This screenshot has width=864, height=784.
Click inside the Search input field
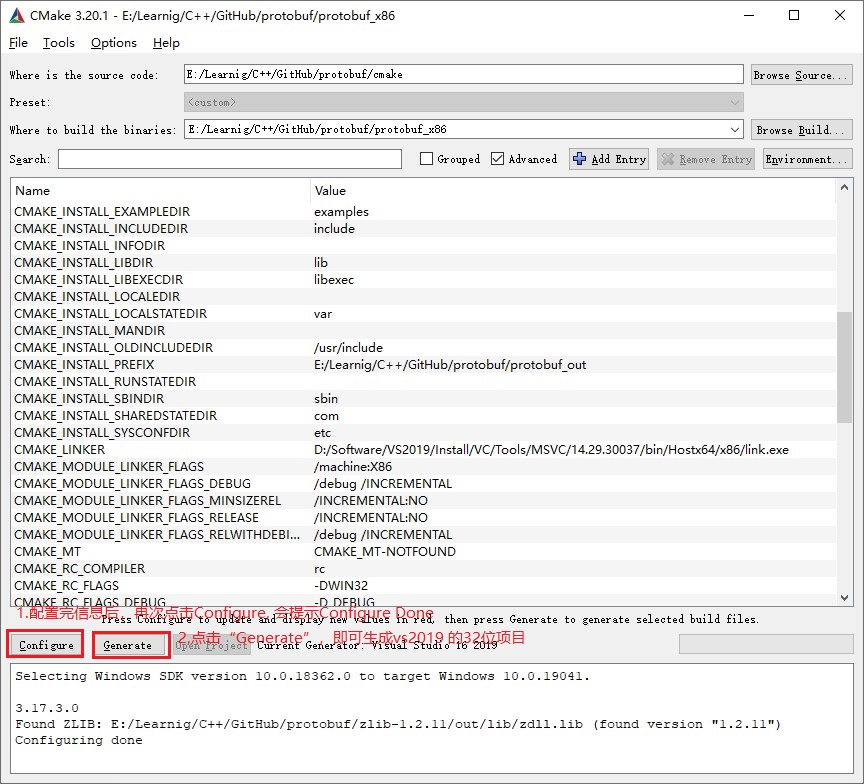pyautogui.click(x=230, y=158)
